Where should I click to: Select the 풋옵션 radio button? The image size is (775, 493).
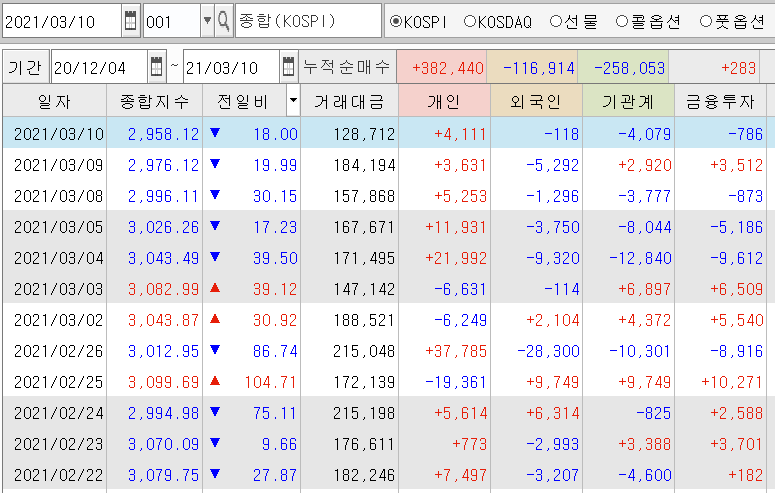706,21
